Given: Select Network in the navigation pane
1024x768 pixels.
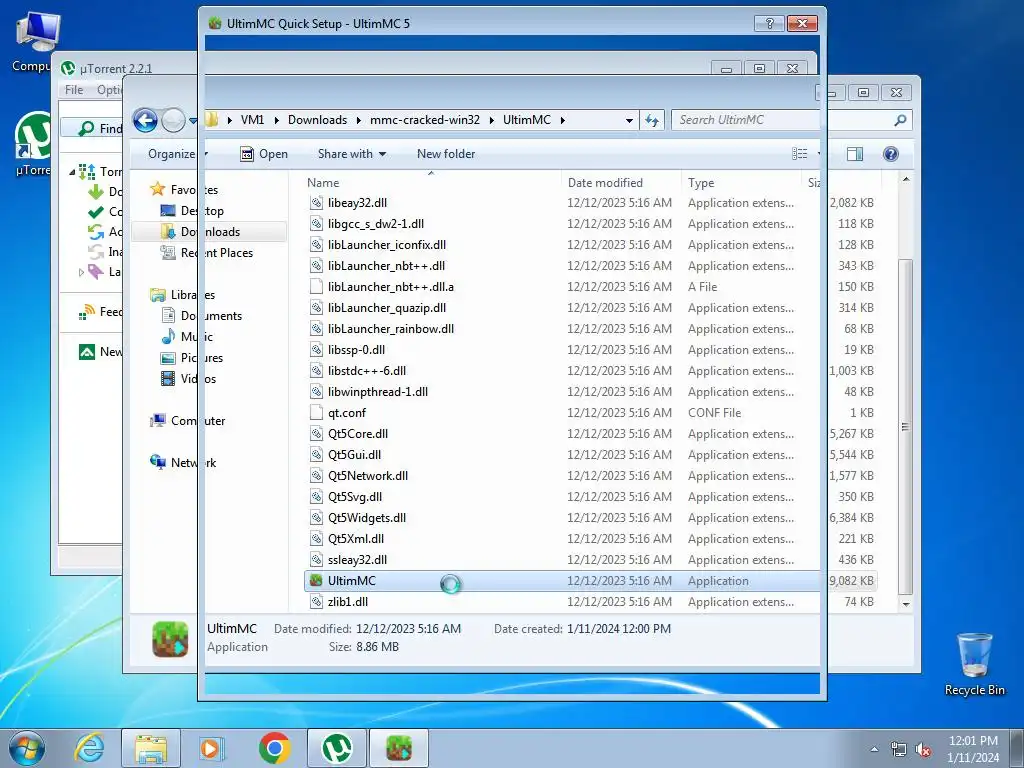Looking at the screenshot, I should point(193,463).
